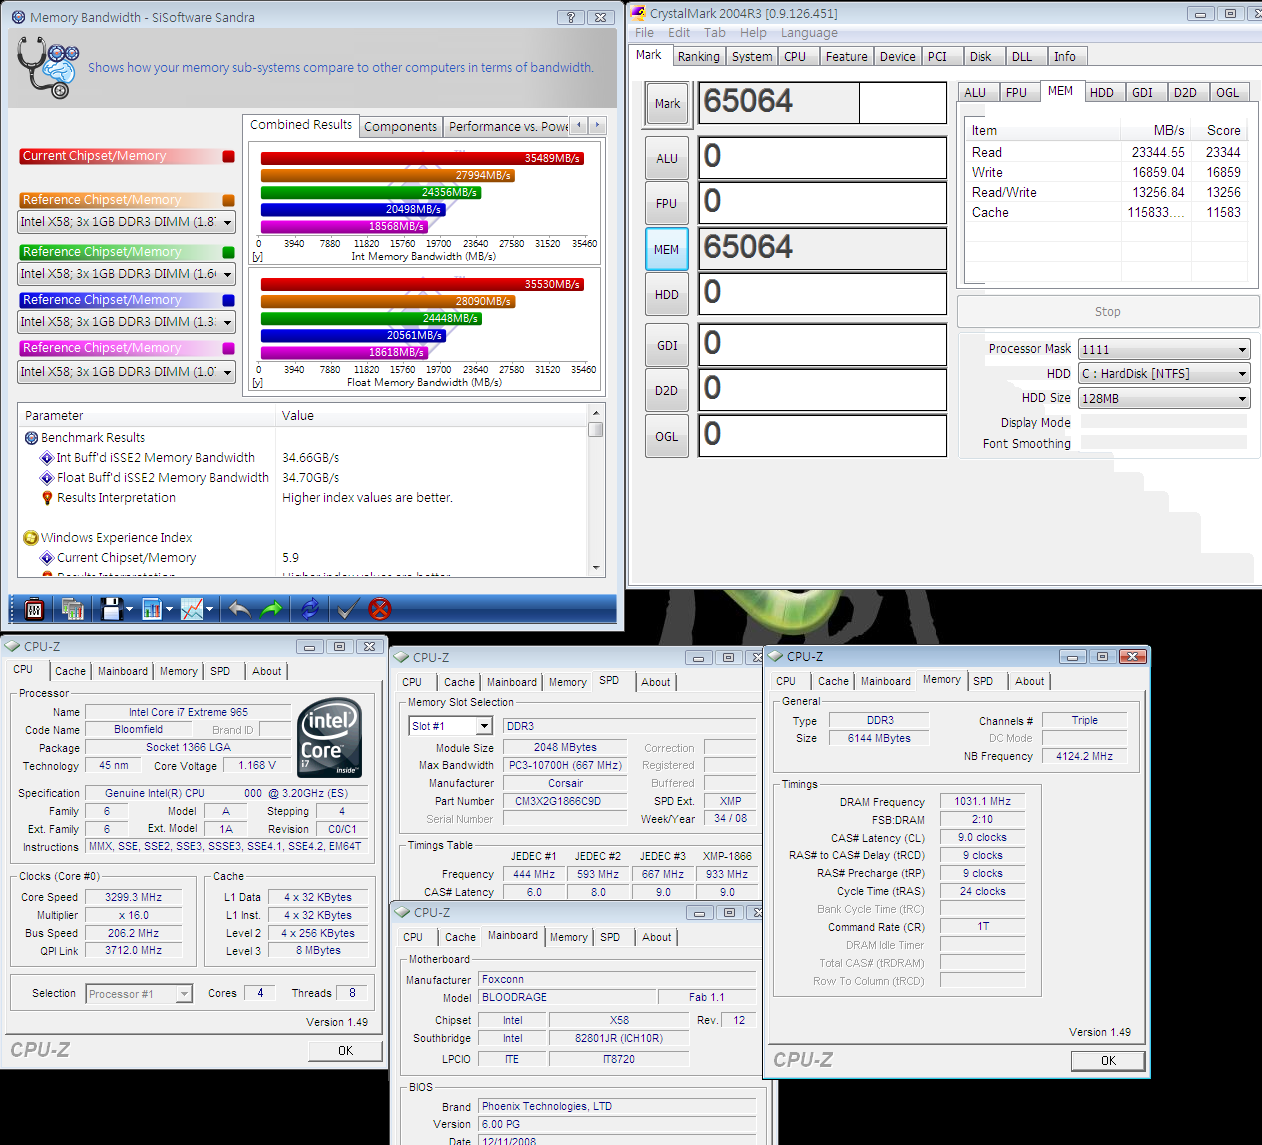Click the gray checkmark OK icon
Image resolution: width=1262 pixels, height=1145 pixels.
[348, 609]
